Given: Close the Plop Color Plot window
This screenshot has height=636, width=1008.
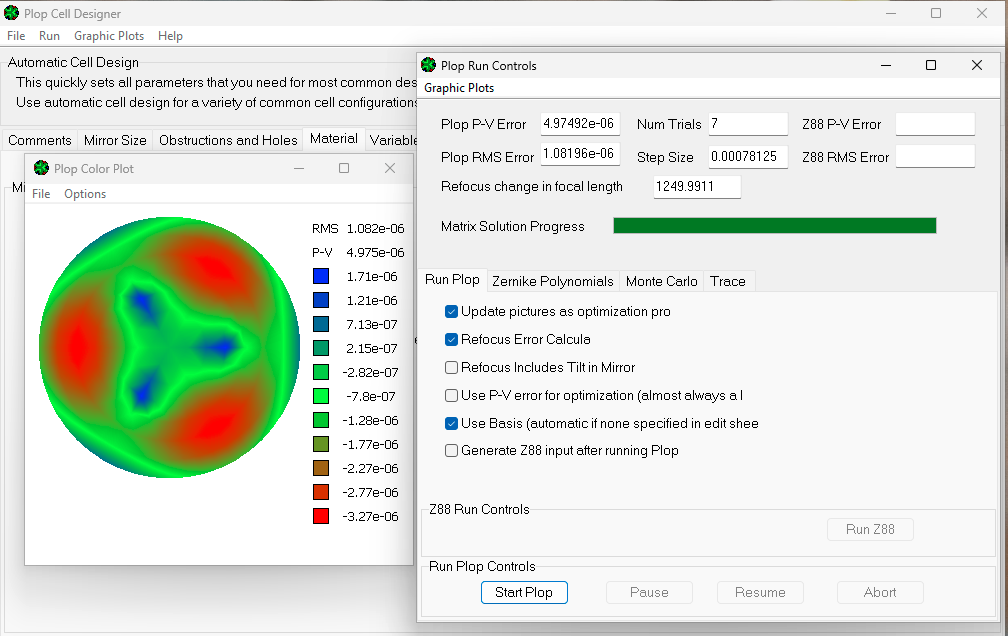Looking at the screenshot, I should (390, 168).
